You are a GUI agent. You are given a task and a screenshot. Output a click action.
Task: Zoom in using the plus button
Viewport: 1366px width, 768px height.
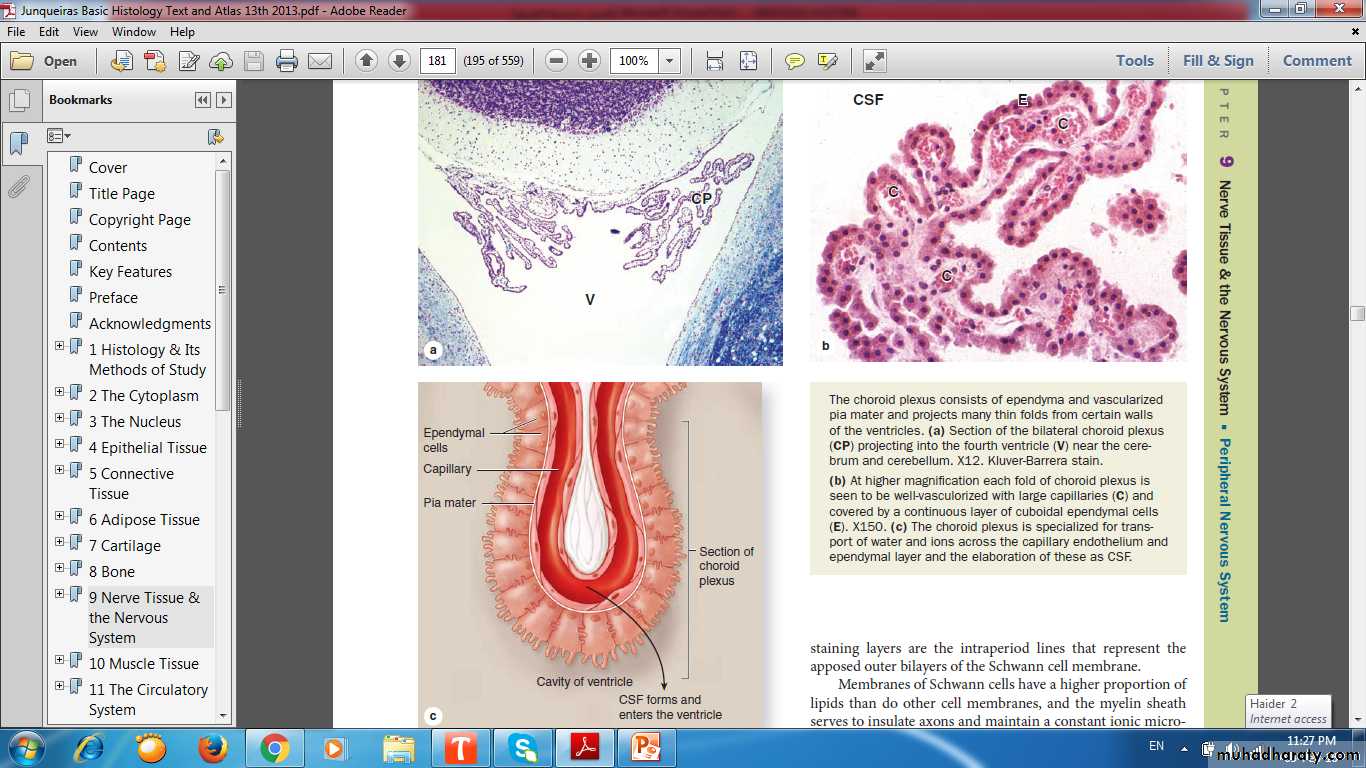point(590,61)
